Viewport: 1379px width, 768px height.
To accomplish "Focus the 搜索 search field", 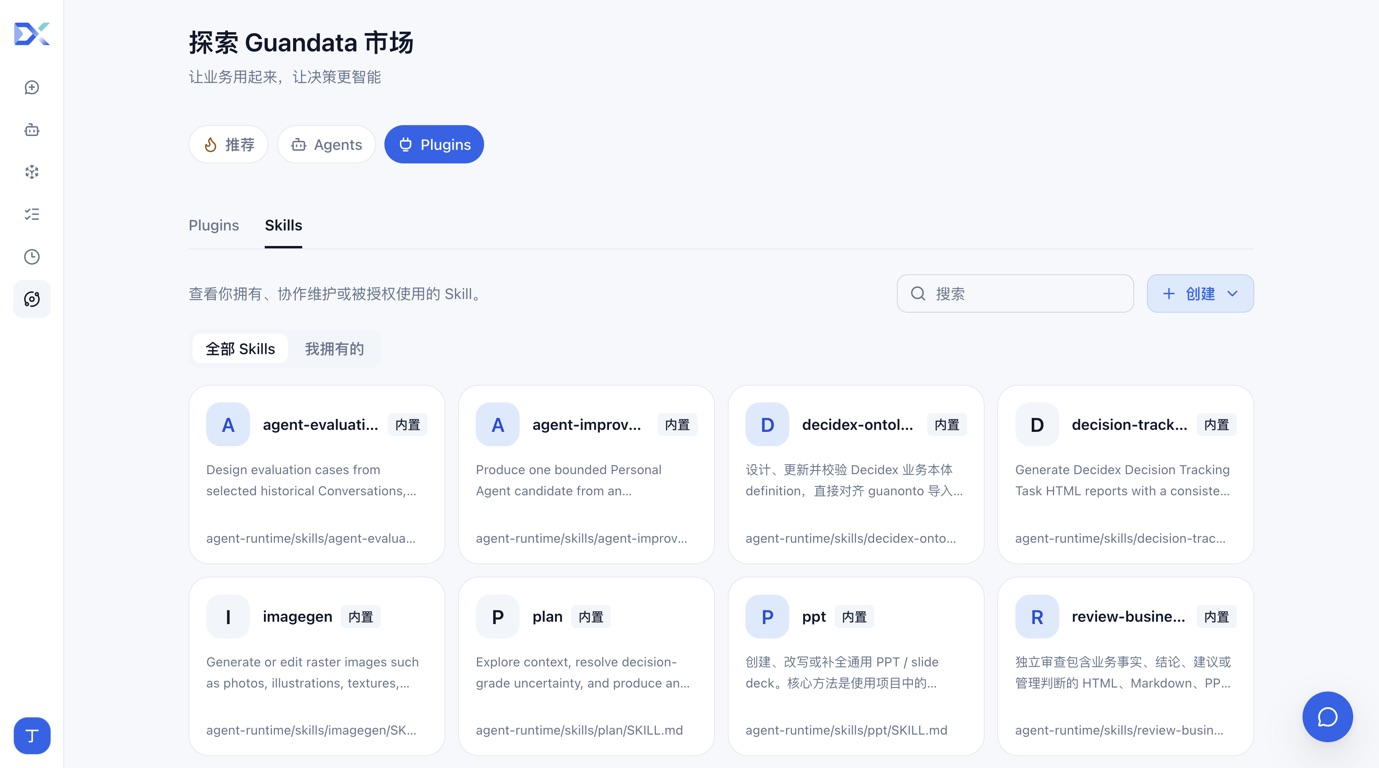I will (1015, 294).
